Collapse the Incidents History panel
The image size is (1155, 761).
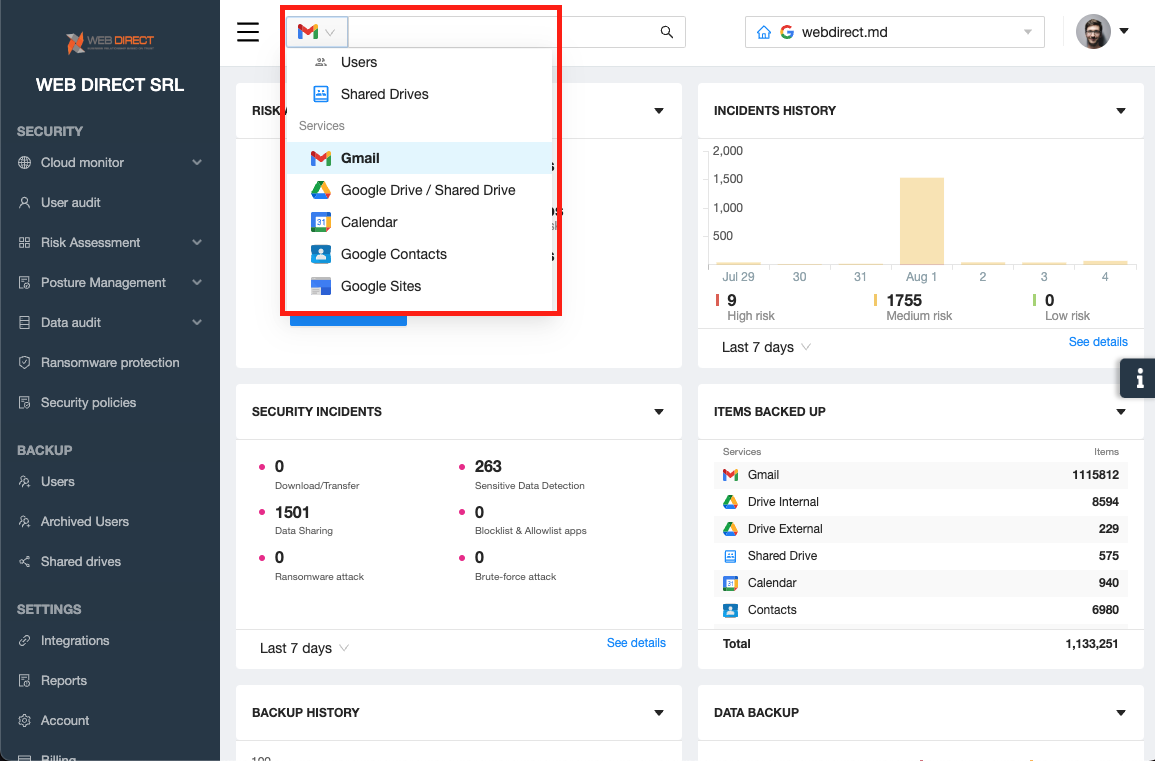point(1120,111)
